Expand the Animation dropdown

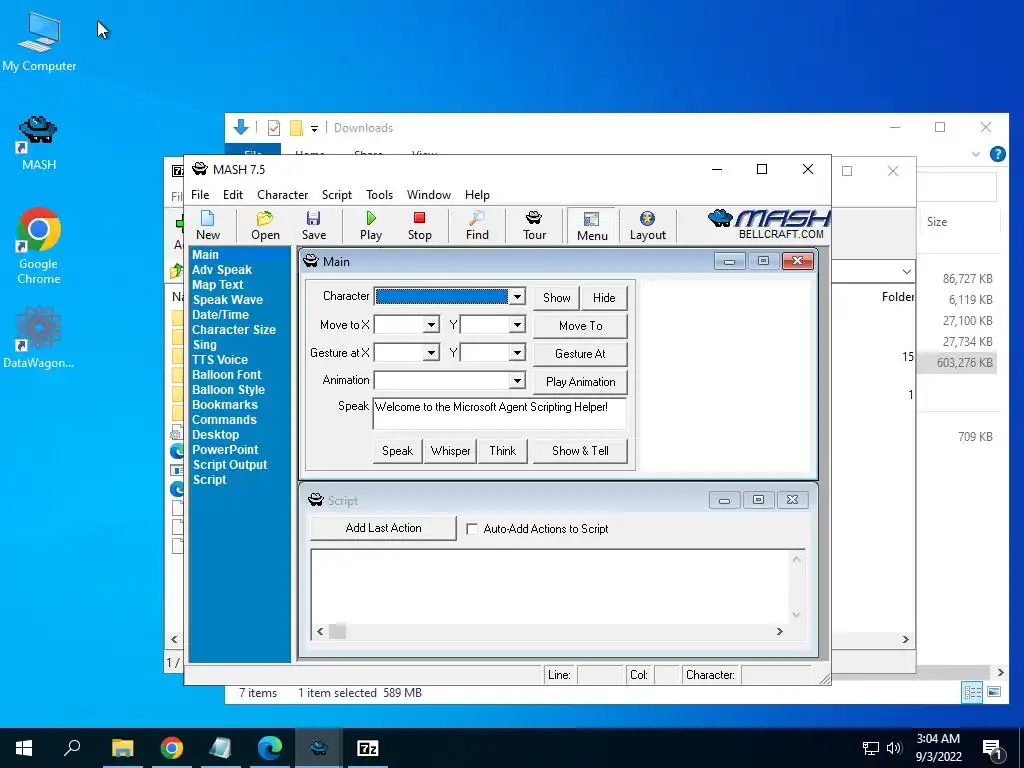pos(517,381)
